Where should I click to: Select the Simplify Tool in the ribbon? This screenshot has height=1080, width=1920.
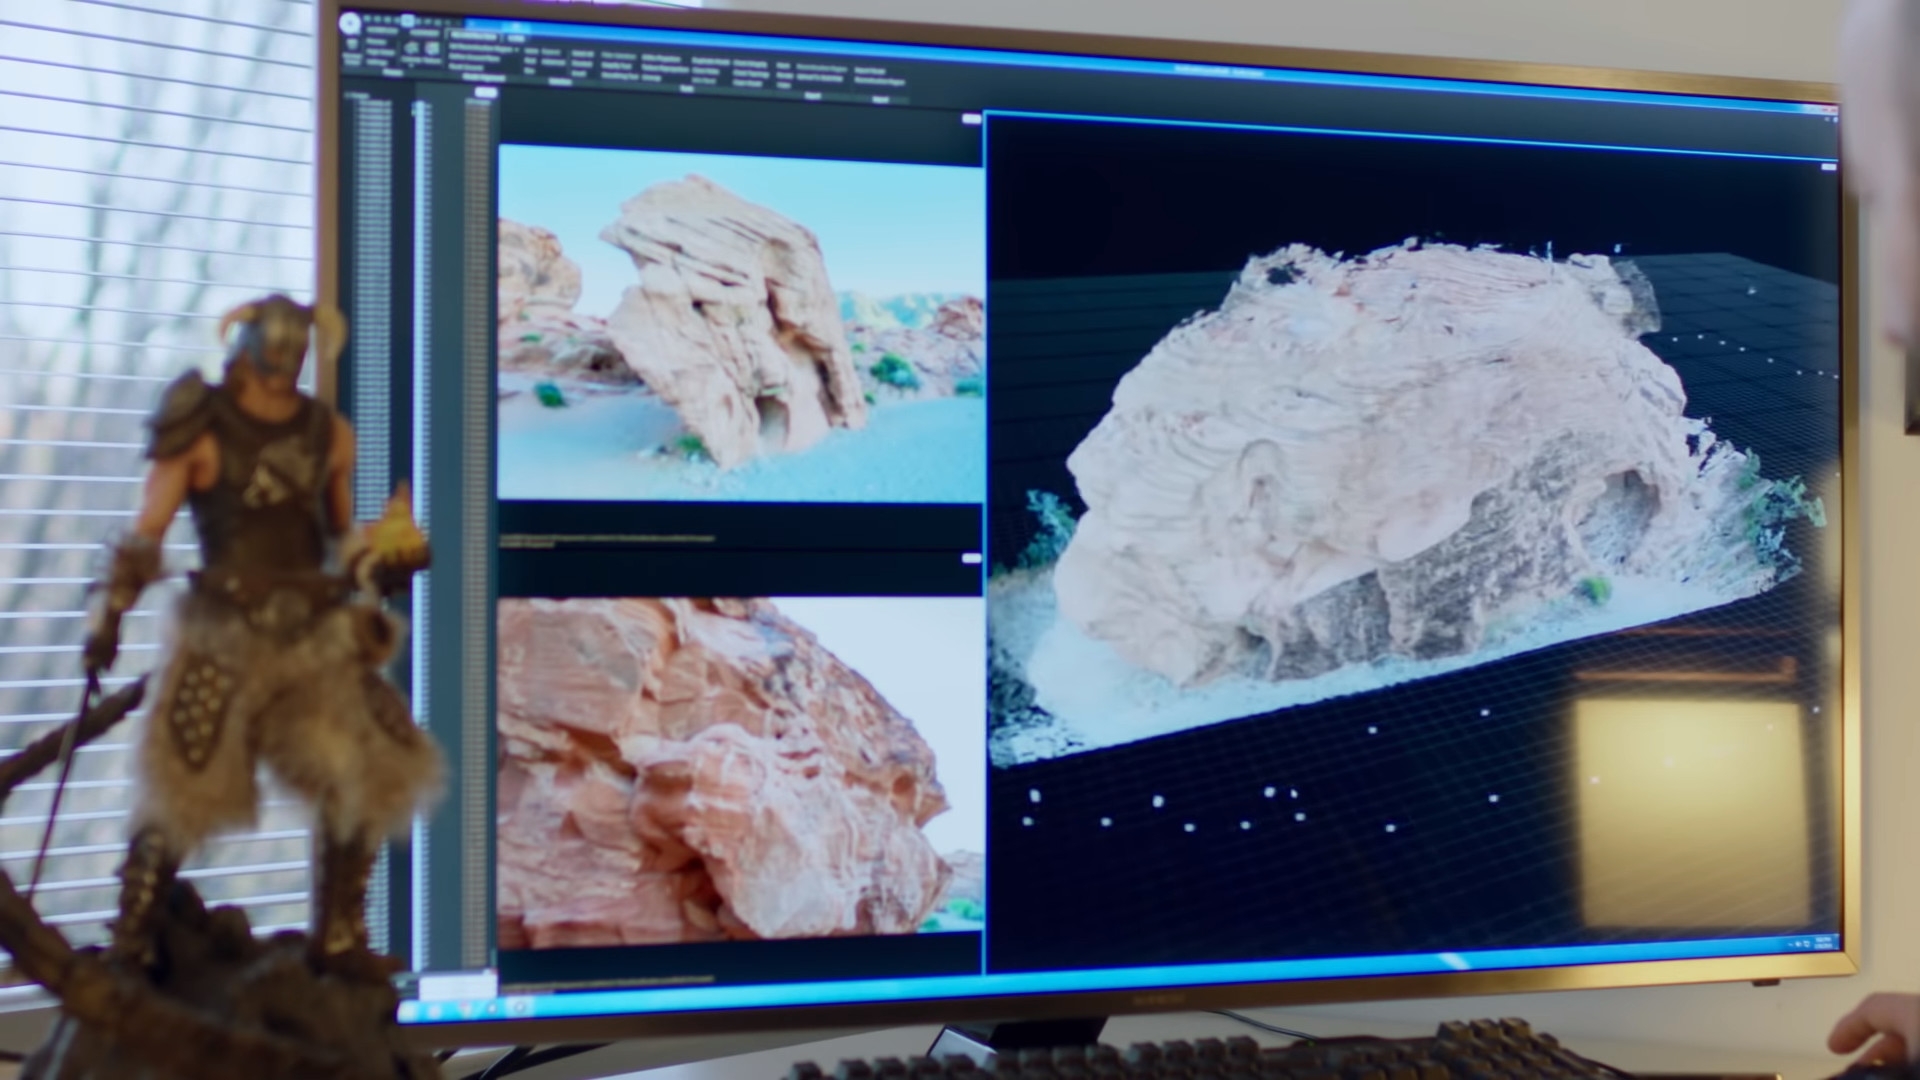point(618,65)
